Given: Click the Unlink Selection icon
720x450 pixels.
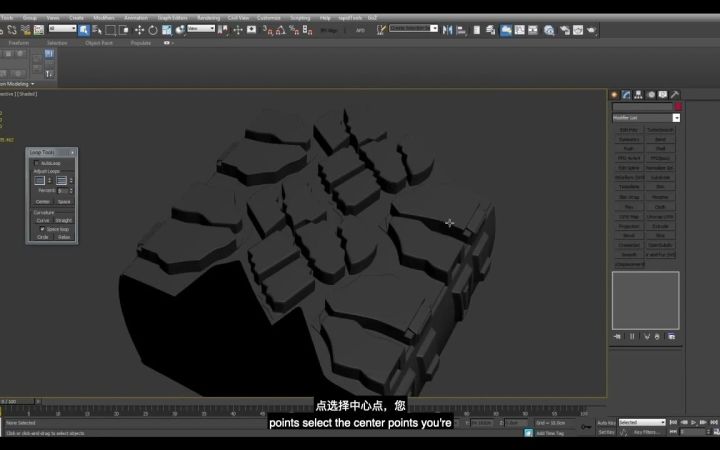Looking at the screenshot, I should click(x=12, y=30).
